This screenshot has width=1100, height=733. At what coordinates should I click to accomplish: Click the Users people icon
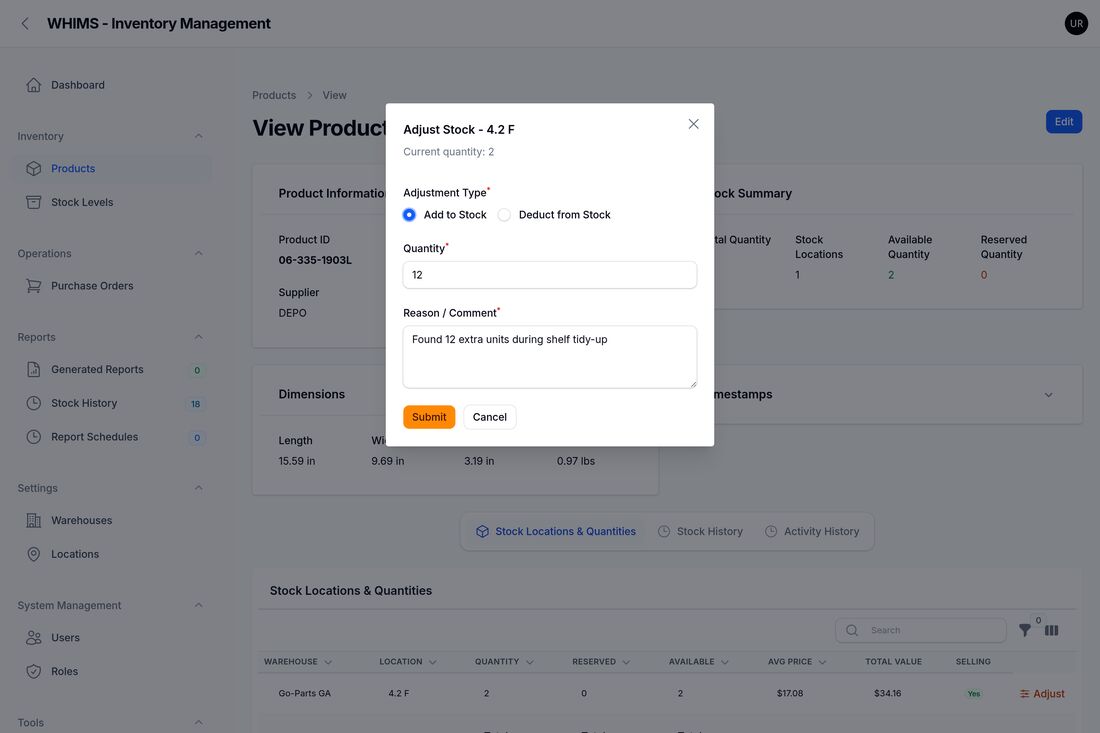(34, 638)
